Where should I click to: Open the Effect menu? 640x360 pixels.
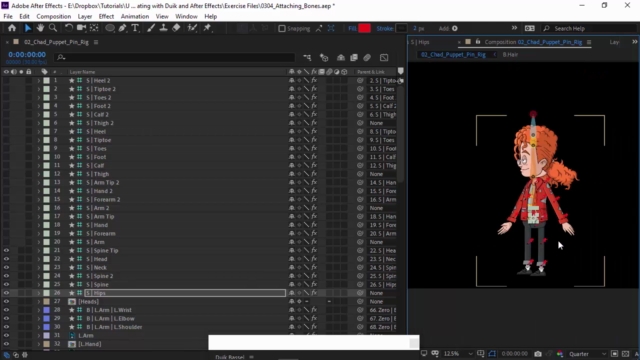tap(106, 16)
